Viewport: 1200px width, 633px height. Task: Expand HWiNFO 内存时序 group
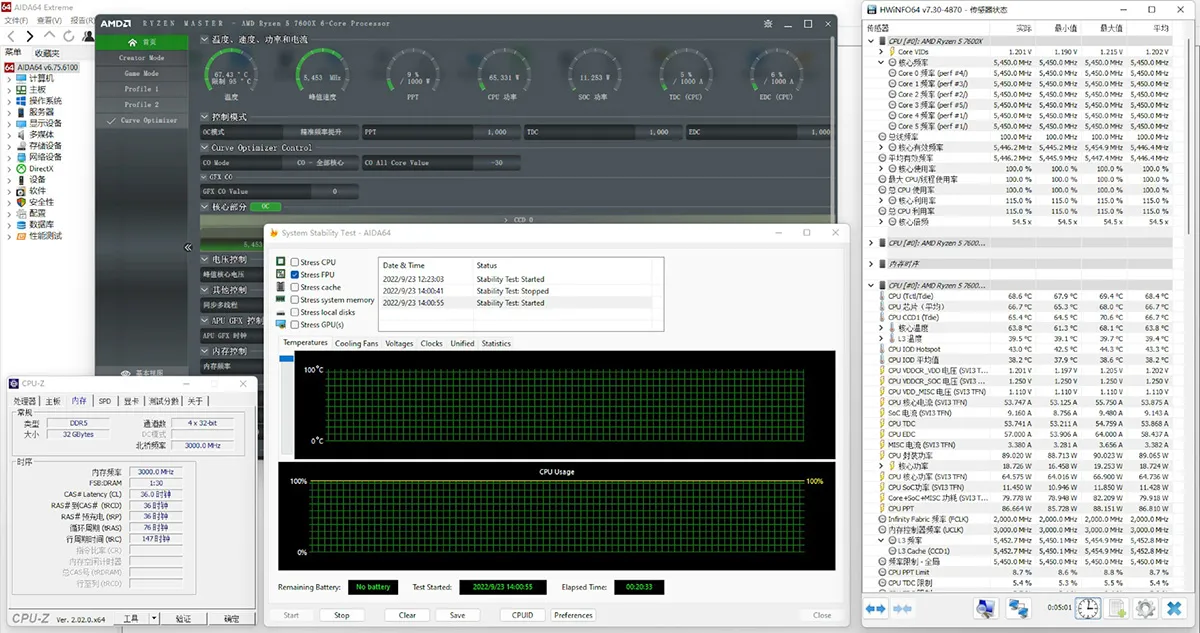pos(870,263)
